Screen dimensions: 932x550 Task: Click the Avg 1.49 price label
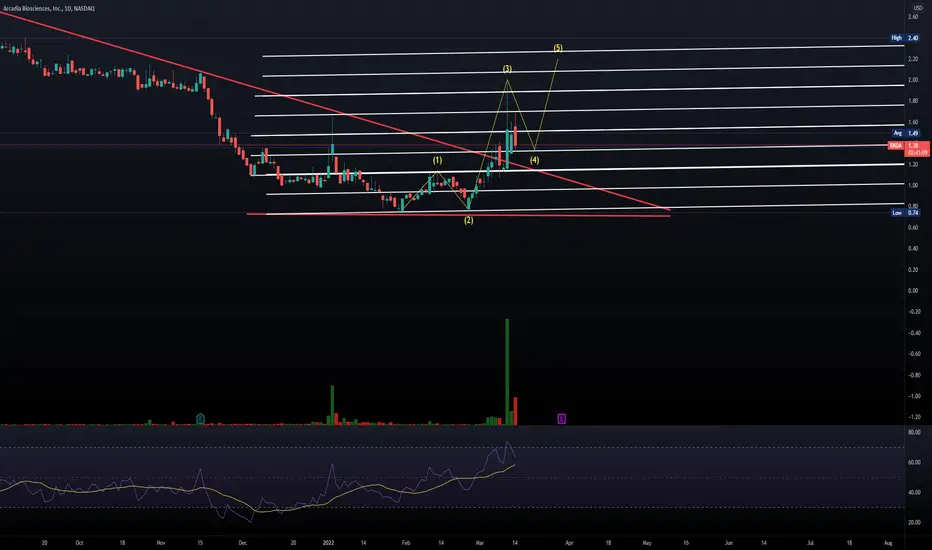click(x=906, y=133)
